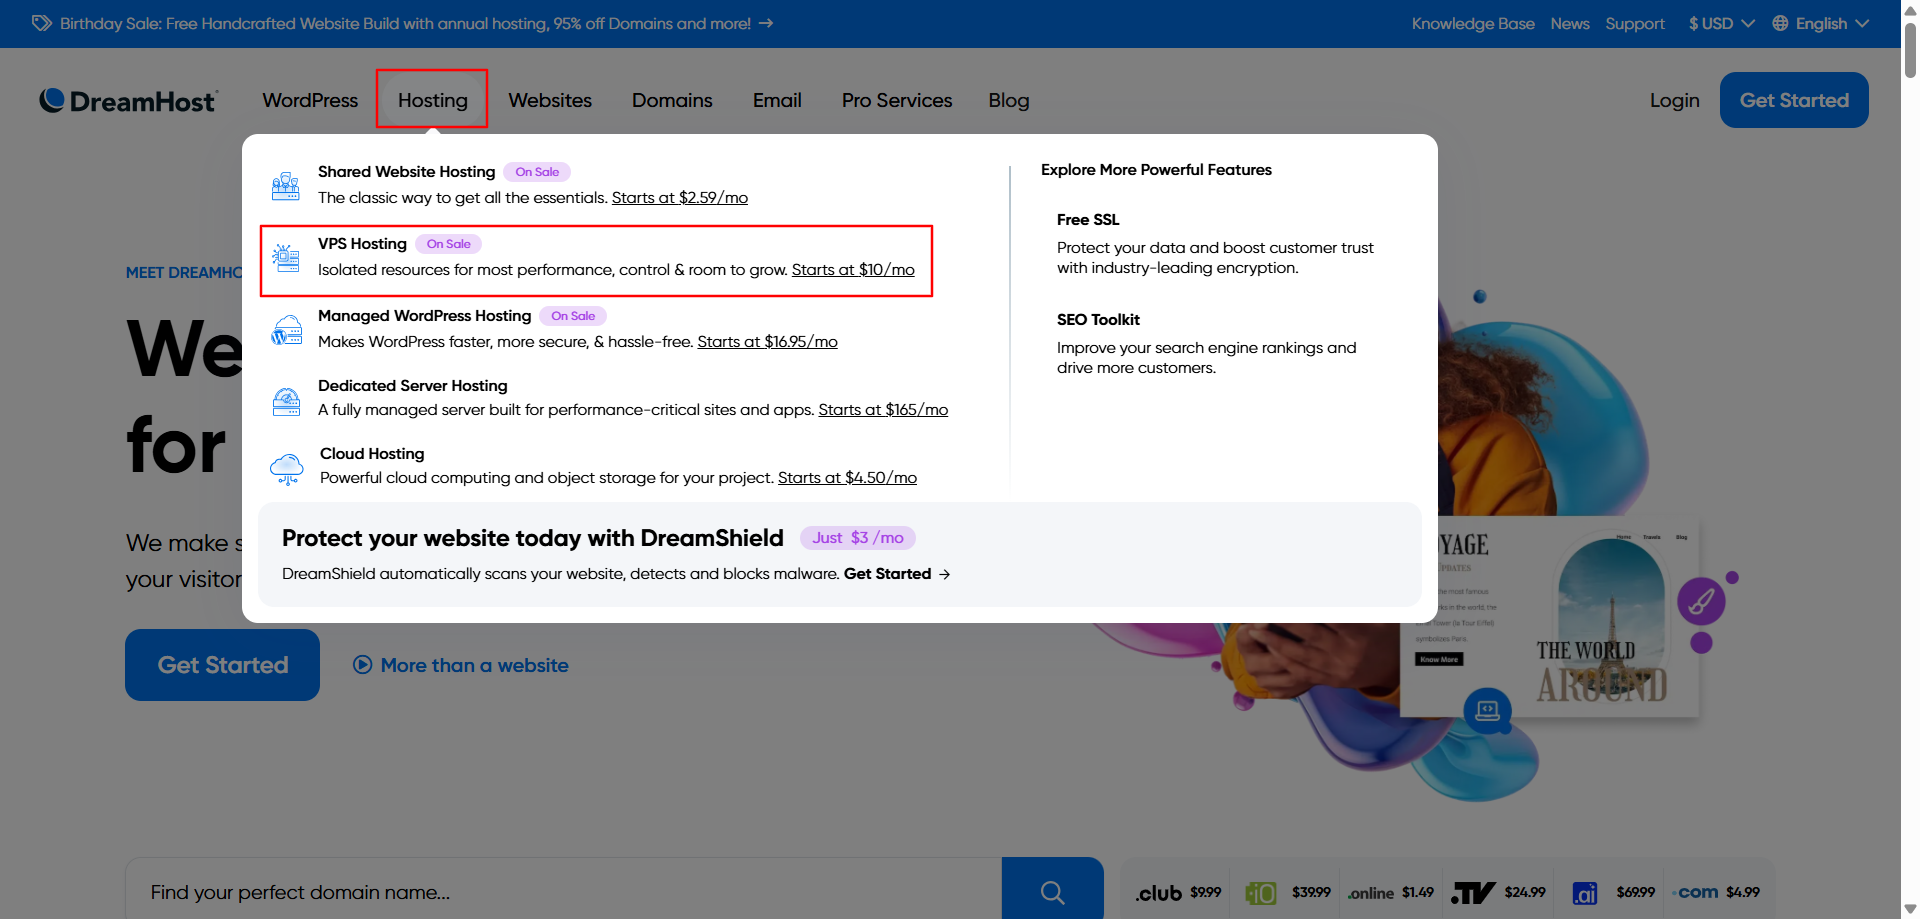Click DreamShield Get Started link
This screenshot has width=1920, height=919.
pos(887,574)
